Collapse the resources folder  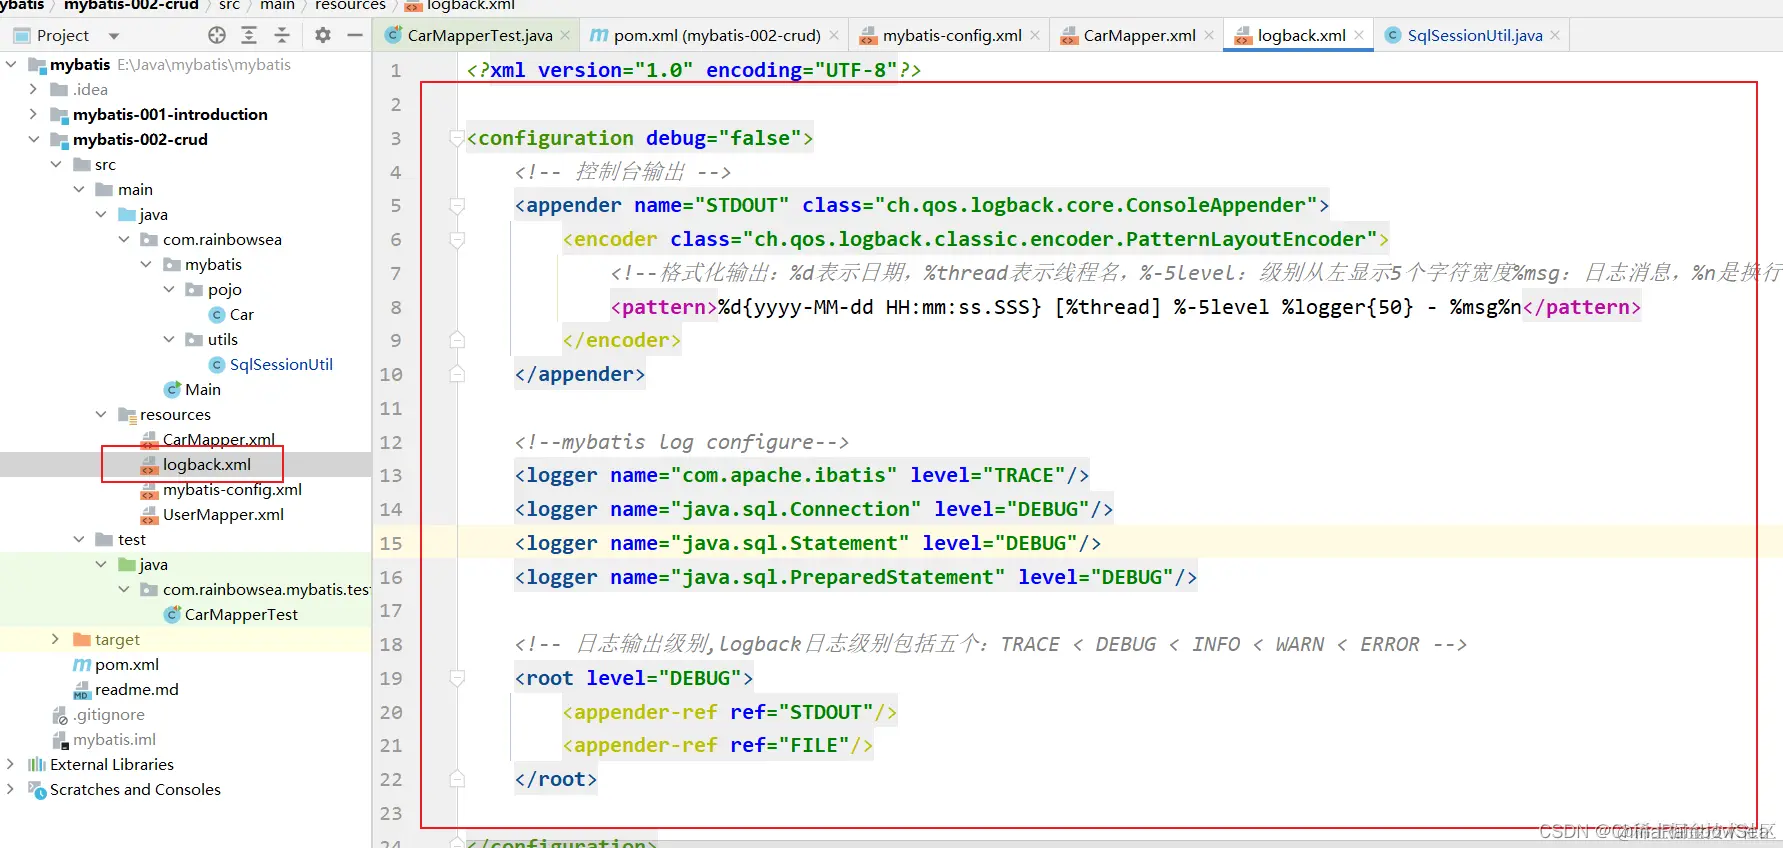101,414
